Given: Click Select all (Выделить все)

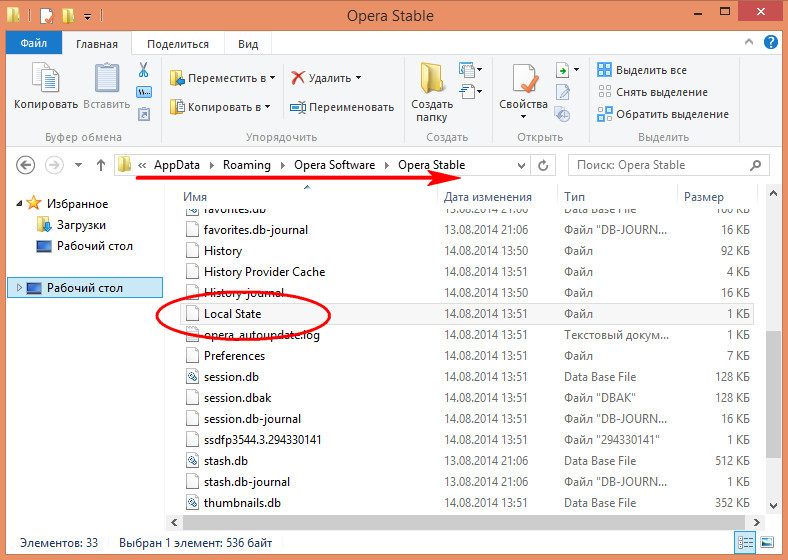Looking at the screenshot, I should coord(642,70).
